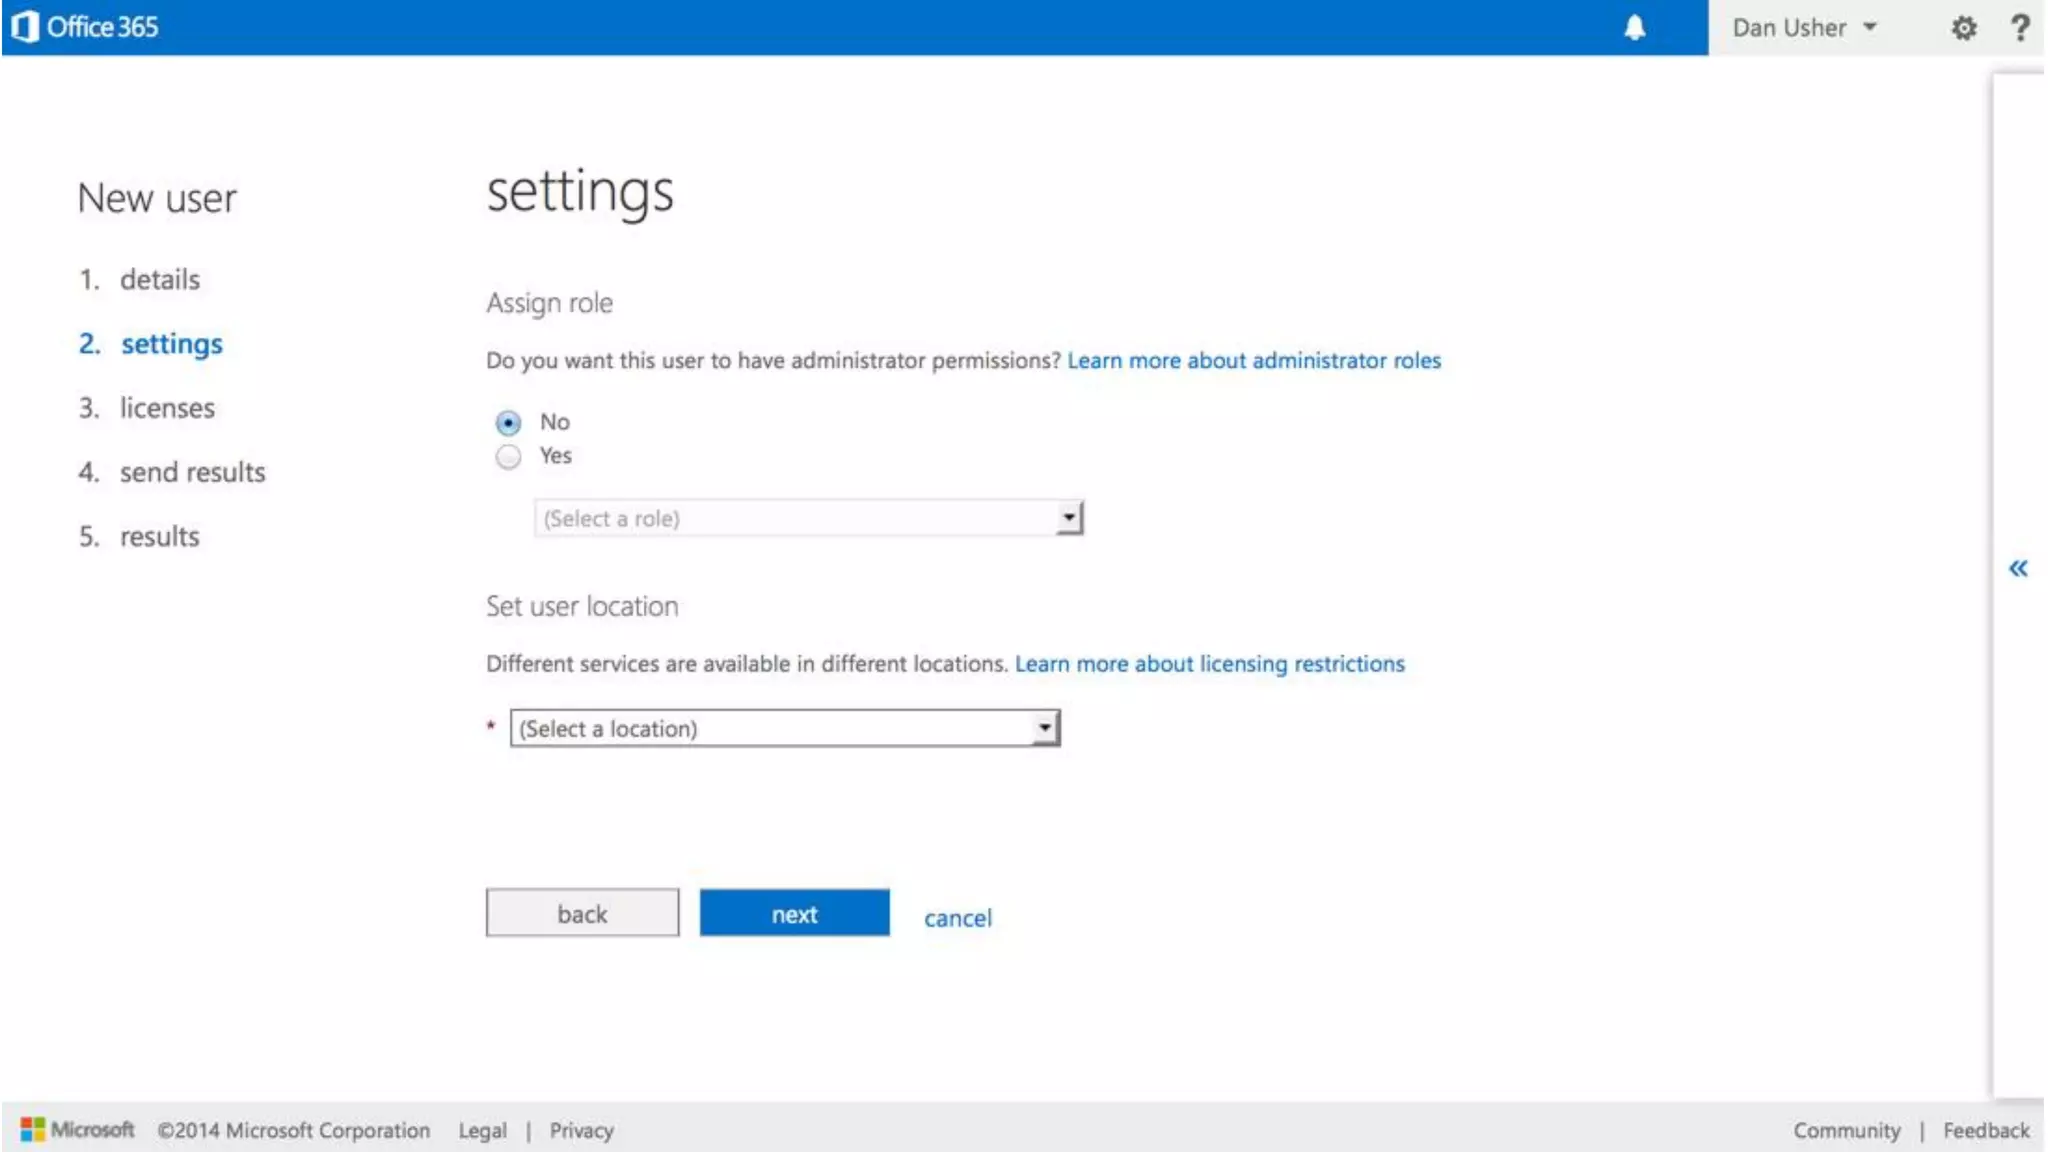Go to the licenses step
The image size is (2048, 1152).
[167, 408]
